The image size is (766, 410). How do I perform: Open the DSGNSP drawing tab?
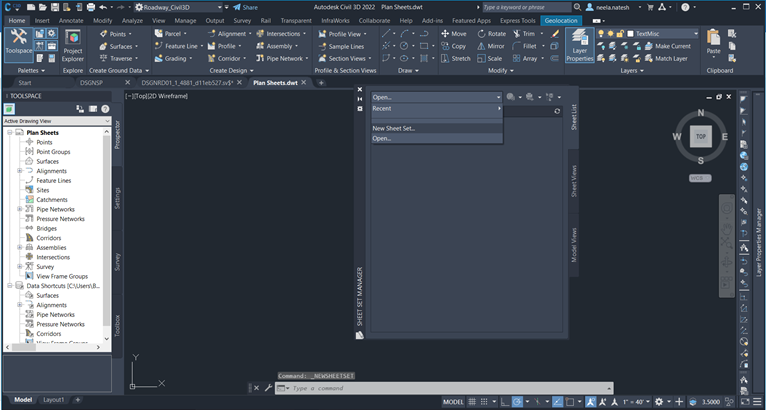91,83
